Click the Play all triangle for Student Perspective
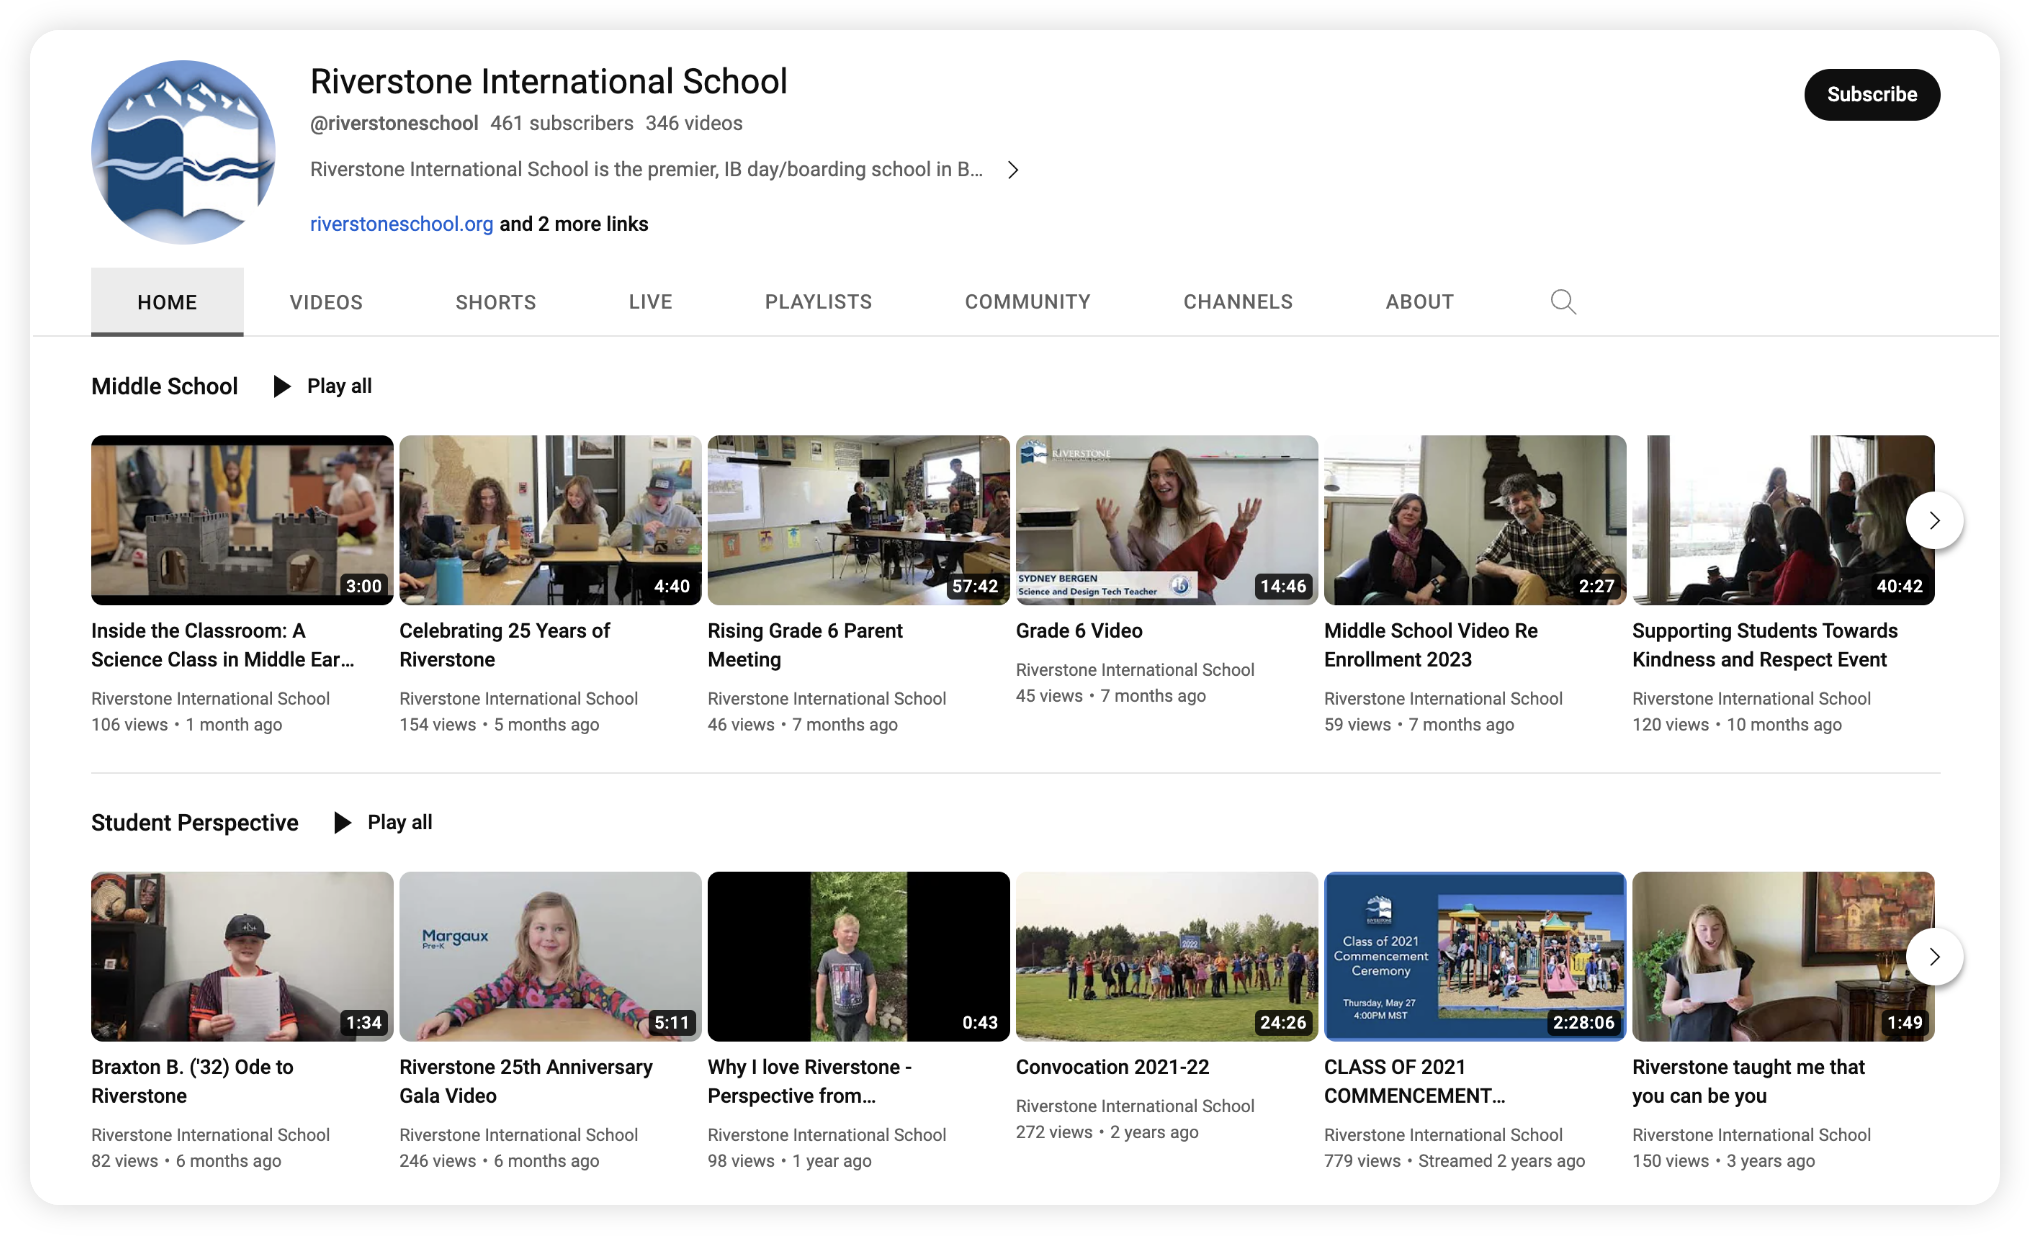2029x1237 pixels. [x=342, y=822]
